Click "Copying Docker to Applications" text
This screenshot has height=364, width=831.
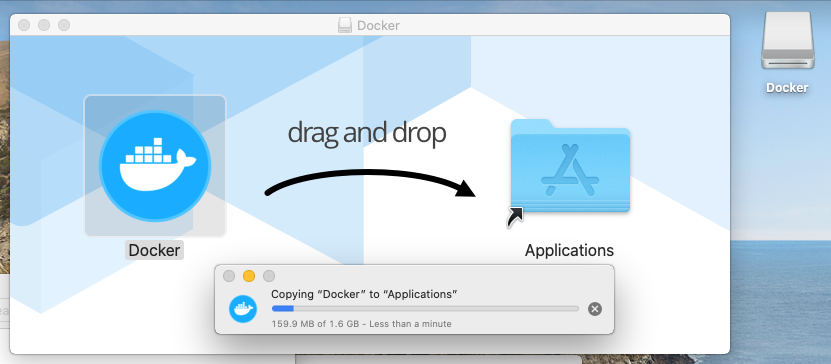pos(364,294)
